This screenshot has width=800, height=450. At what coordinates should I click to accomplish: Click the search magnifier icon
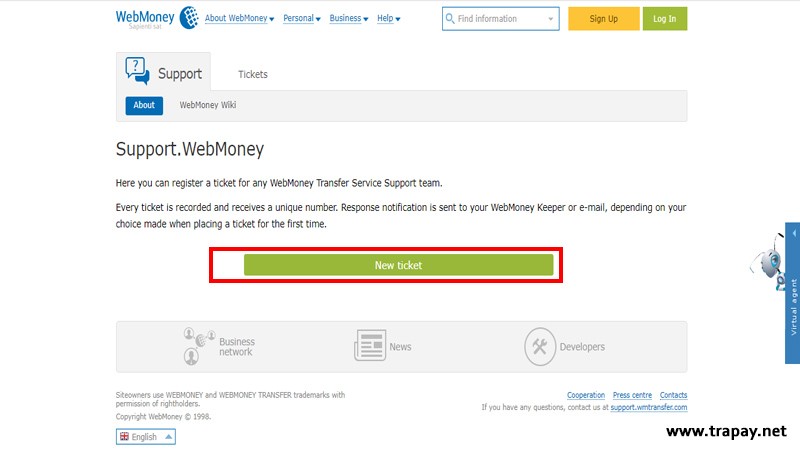pos(451,19)
